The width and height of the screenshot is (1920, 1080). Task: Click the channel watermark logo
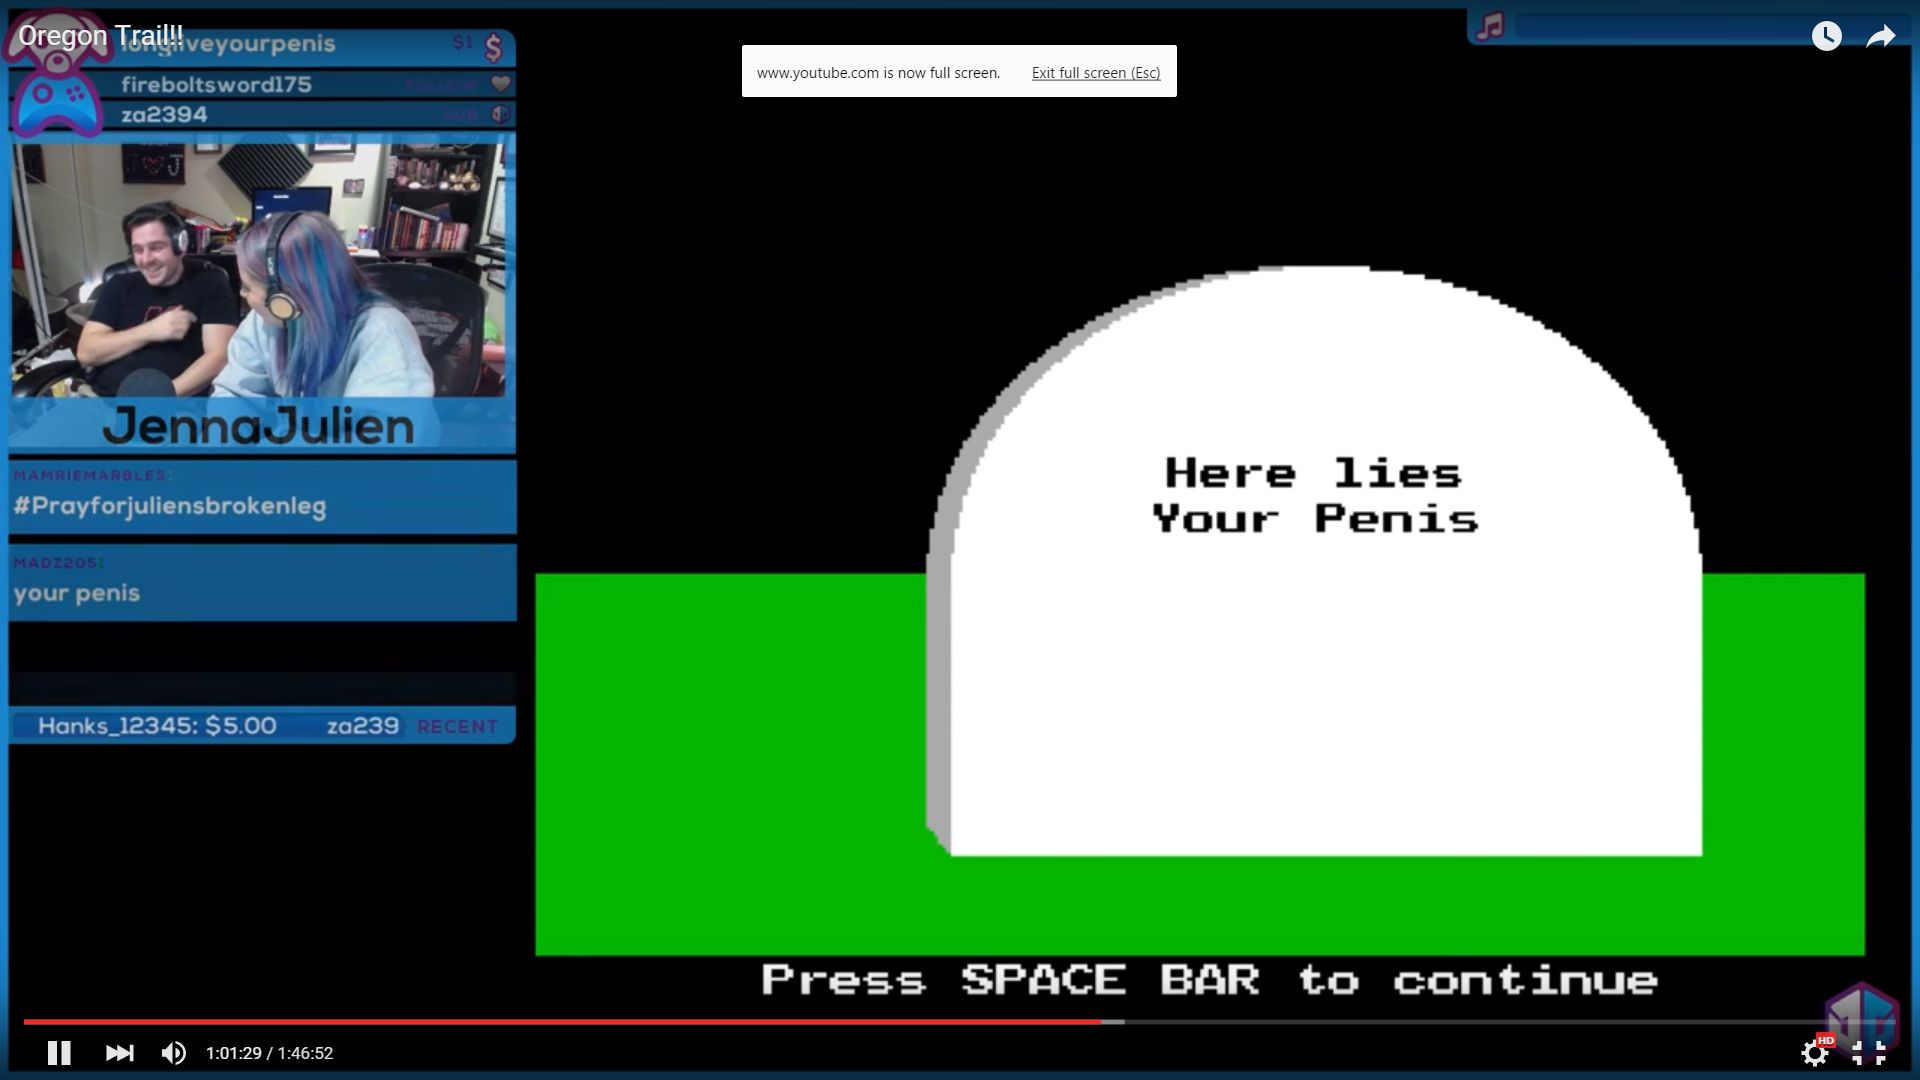(1860, 1012)
